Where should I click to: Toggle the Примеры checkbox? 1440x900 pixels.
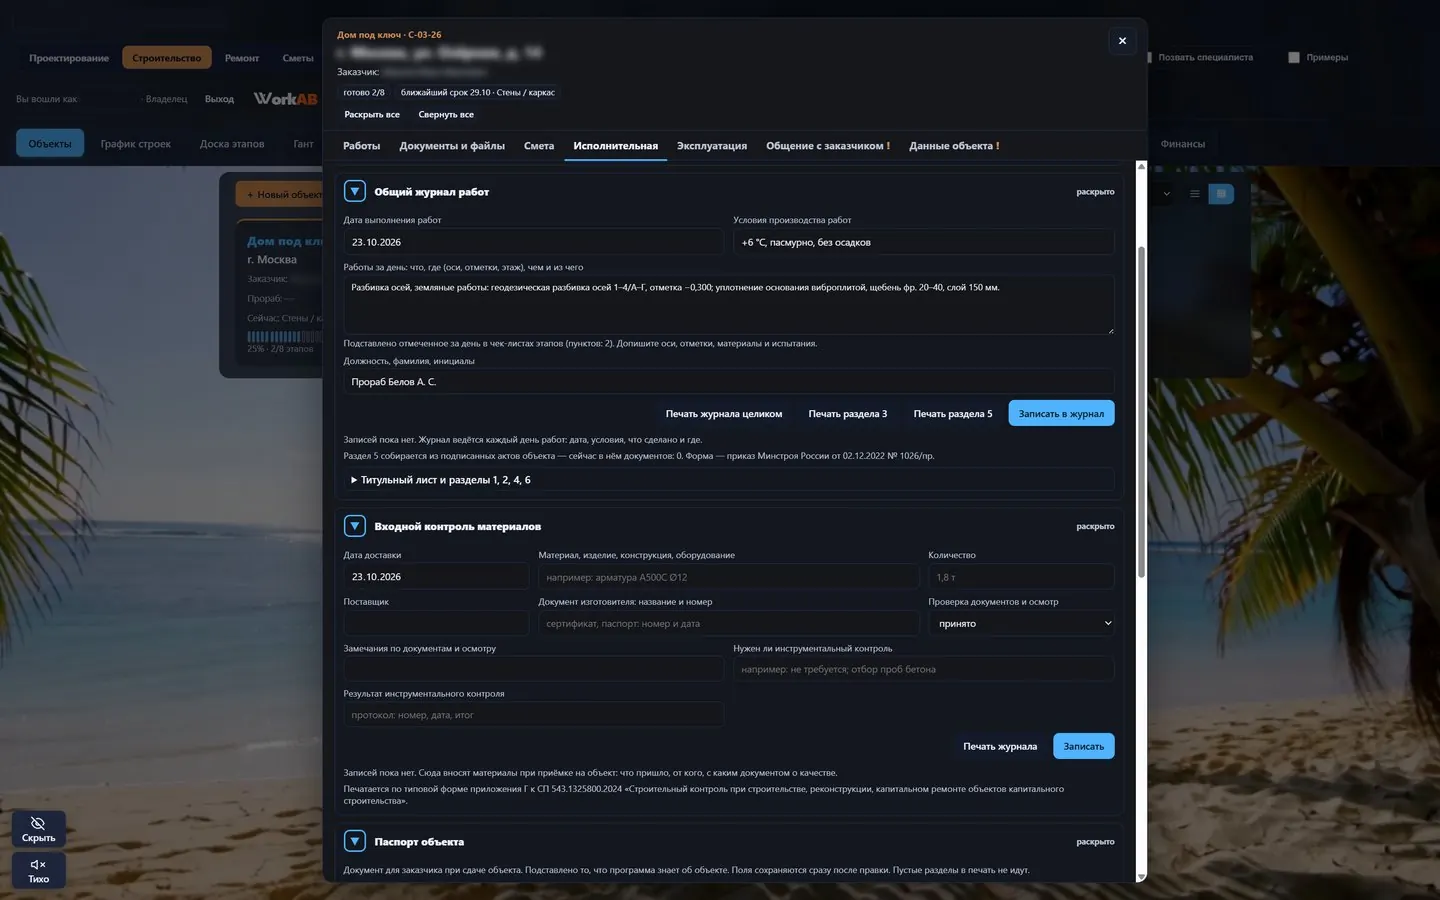coord(1294,58)
